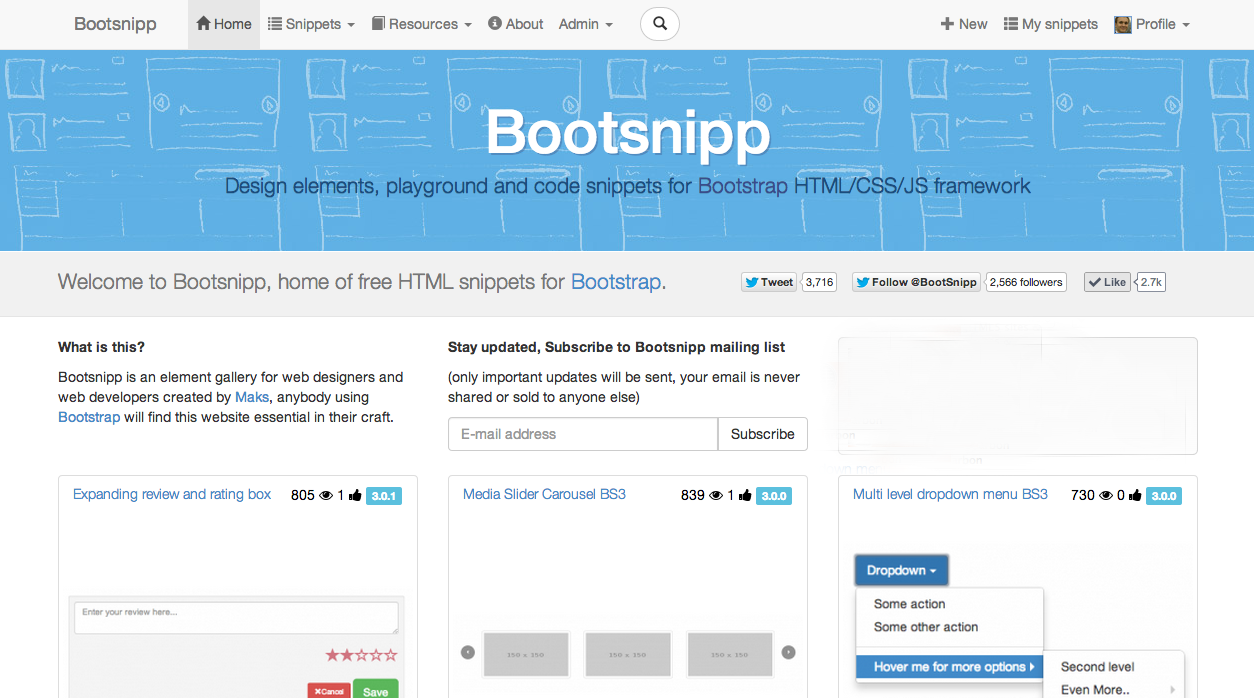Screen dimensions: 1254x698
Task: Open the Home nav item
Action: tap(224, 24)
